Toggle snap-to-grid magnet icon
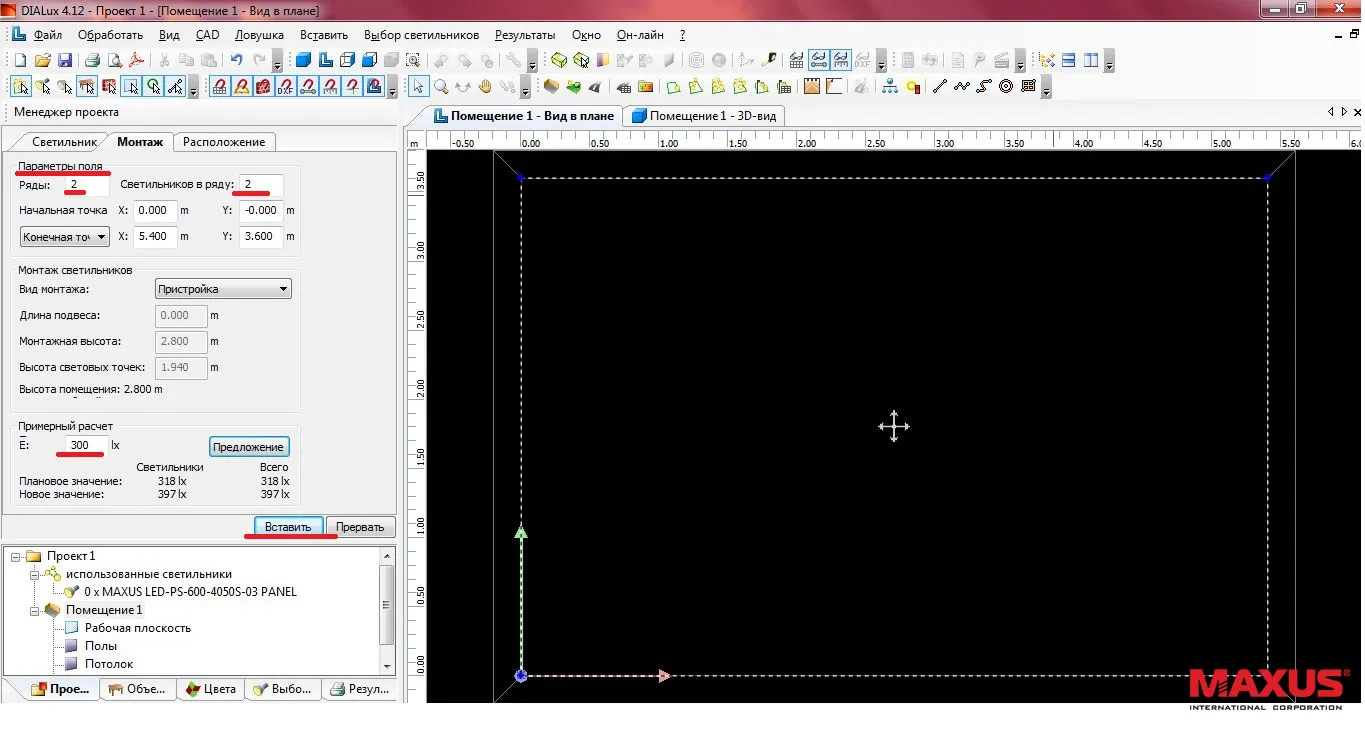The height and width of the screenshot is (730, 1365). point(221,86)
